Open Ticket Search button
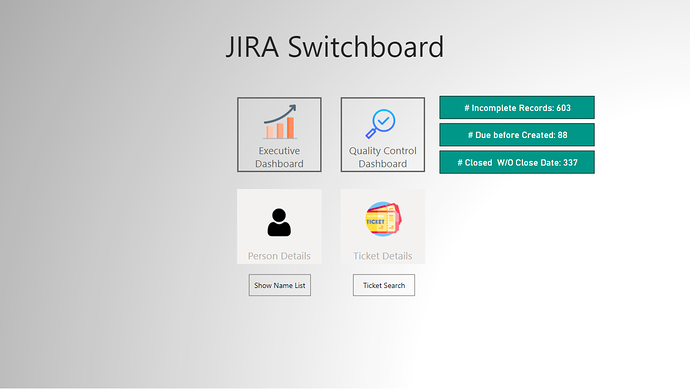This screenshot has height=389, width=690. [x=384, y=285]
